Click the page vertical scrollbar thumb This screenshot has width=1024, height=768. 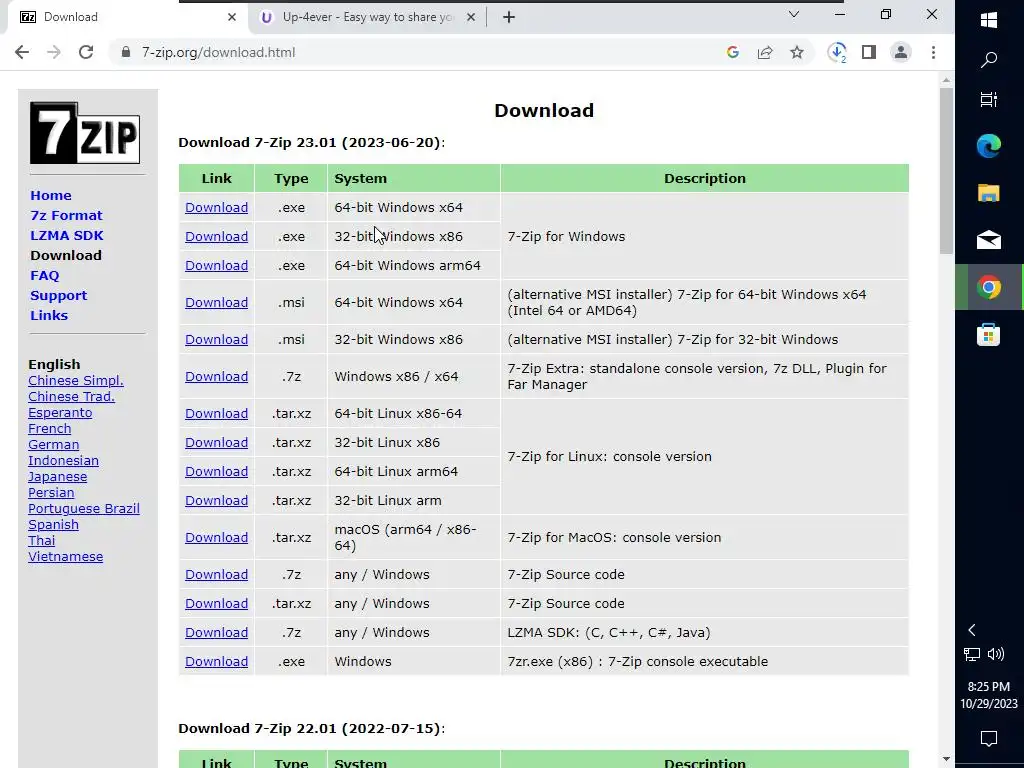click(946, 170)
